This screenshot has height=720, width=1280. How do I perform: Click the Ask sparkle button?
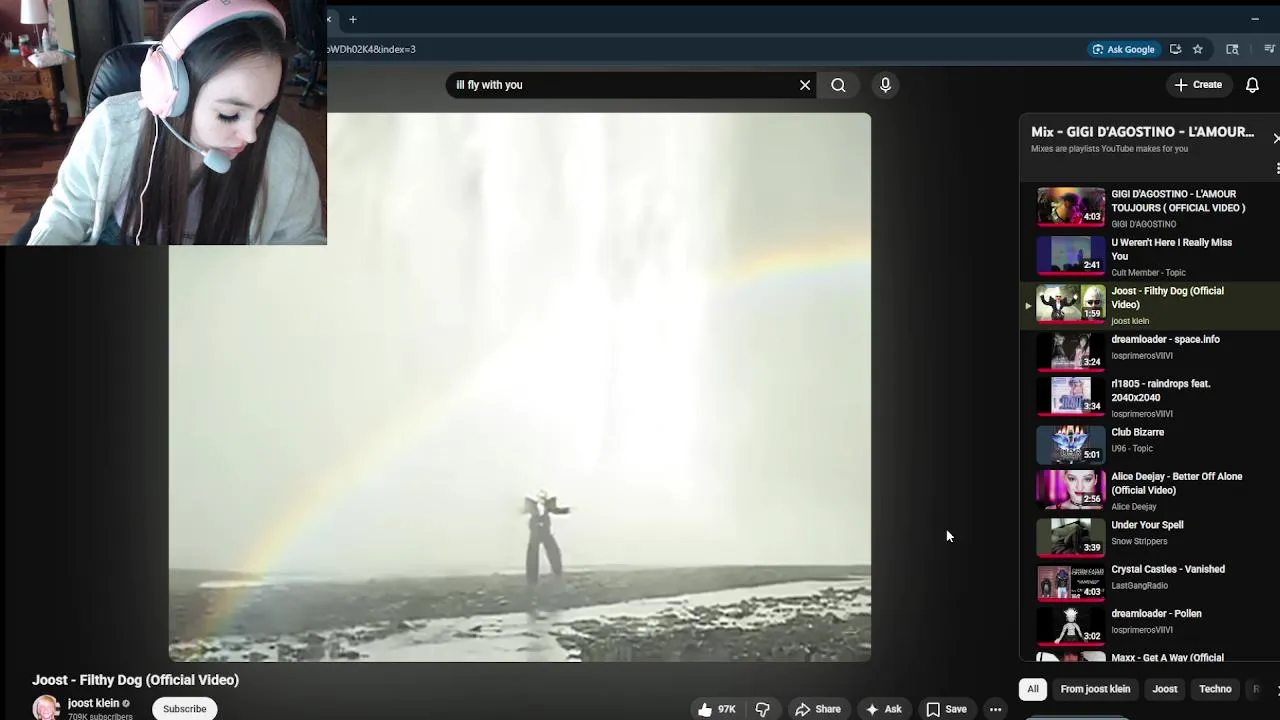point(884,709)
